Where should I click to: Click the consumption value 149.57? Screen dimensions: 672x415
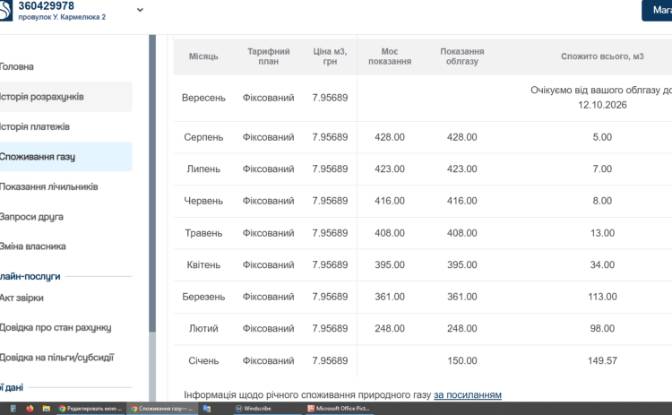(x=602, y=361)
